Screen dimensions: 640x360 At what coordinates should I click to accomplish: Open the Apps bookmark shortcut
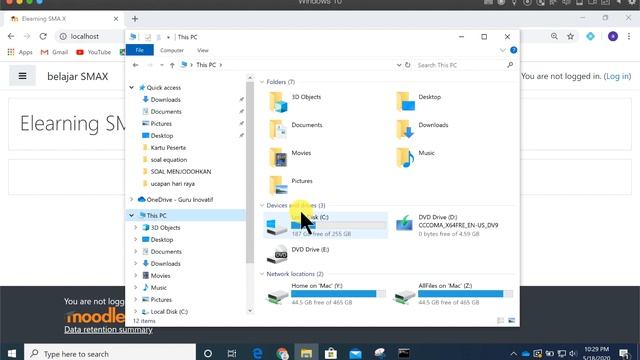tap(20, 52)
